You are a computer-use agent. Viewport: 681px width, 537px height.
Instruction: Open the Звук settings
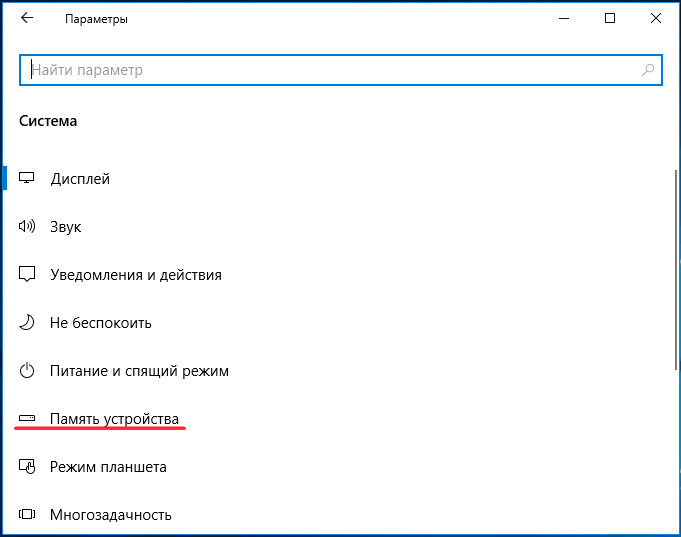point(66,227)
